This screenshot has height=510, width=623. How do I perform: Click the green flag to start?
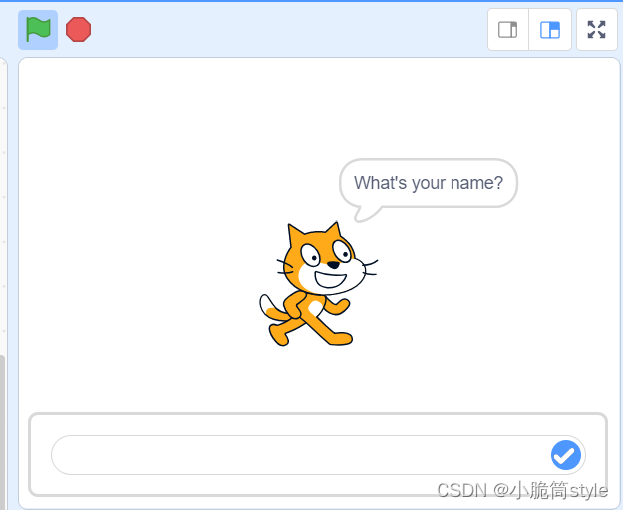click(x=38, y=30)
